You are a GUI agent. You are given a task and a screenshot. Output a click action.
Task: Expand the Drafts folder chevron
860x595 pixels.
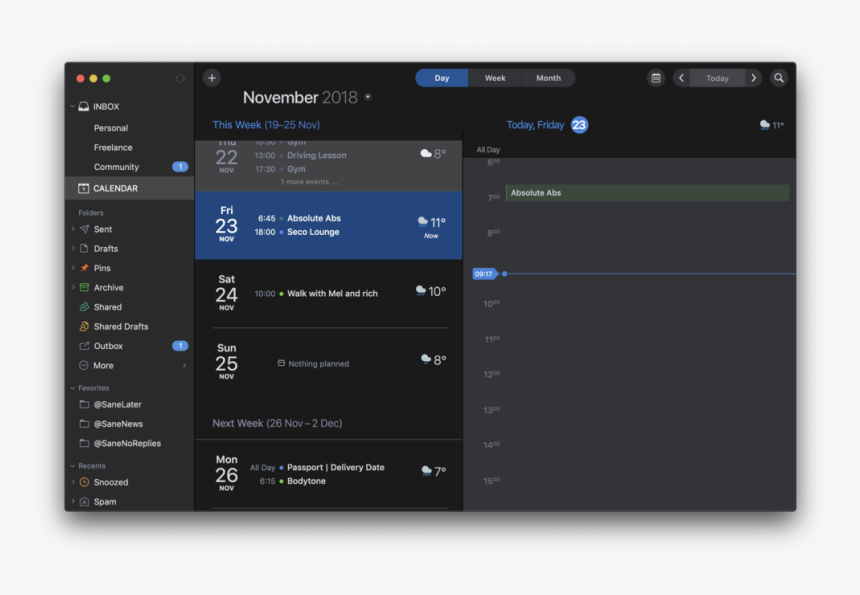(x=72, y=248)
